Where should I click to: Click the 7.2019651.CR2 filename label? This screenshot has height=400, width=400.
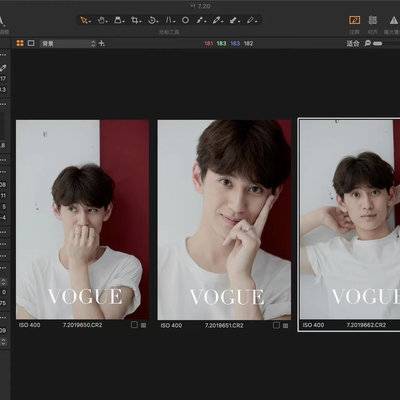(x=224, y=325)
